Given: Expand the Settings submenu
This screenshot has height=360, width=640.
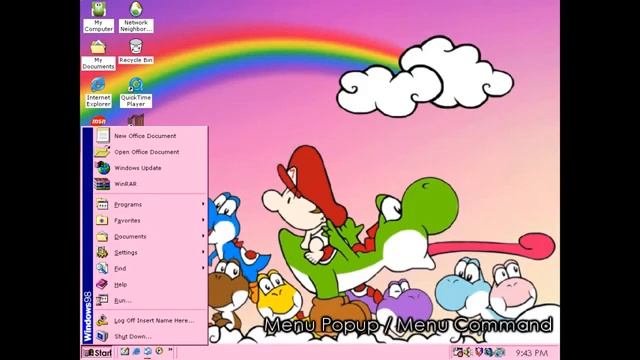Looking at the screenshot, I should pos(151,252).
